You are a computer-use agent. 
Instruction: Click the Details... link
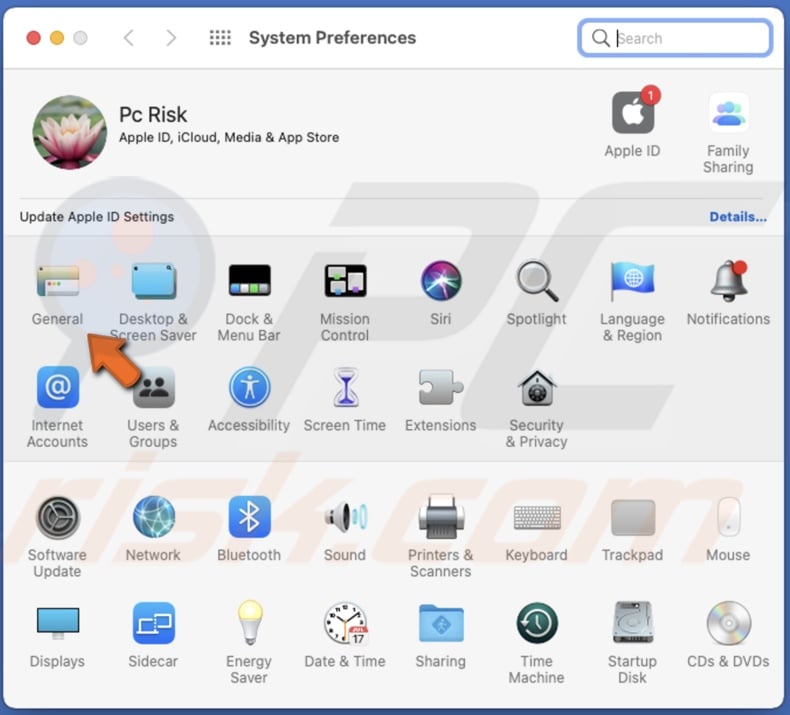pos(738,217)
